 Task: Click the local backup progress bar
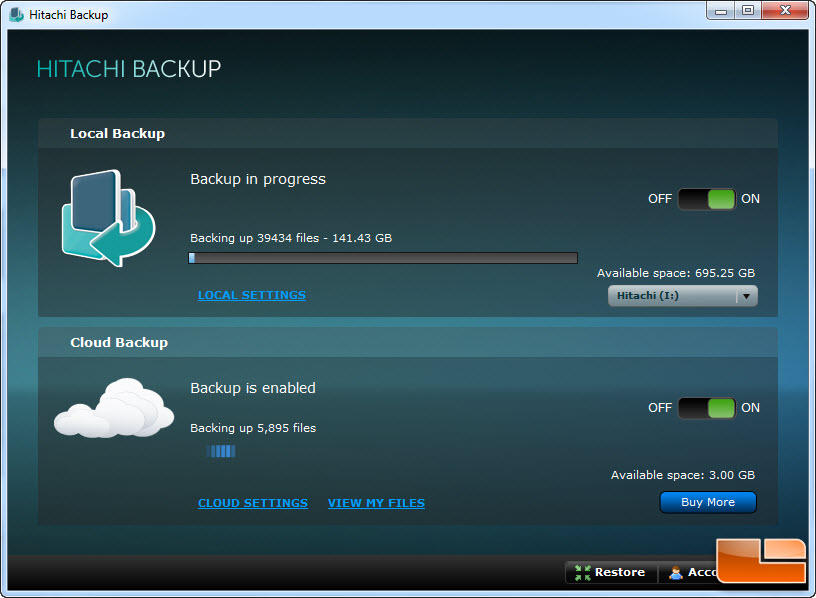coord(383,258)
